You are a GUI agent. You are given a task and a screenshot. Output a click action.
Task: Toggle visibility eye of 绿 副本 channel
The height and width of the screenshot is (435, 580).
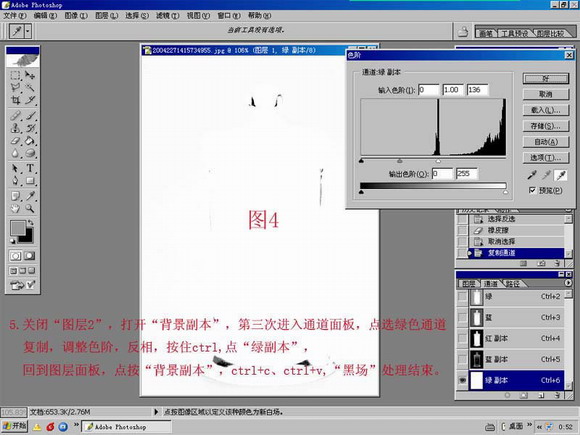(462, 380)
